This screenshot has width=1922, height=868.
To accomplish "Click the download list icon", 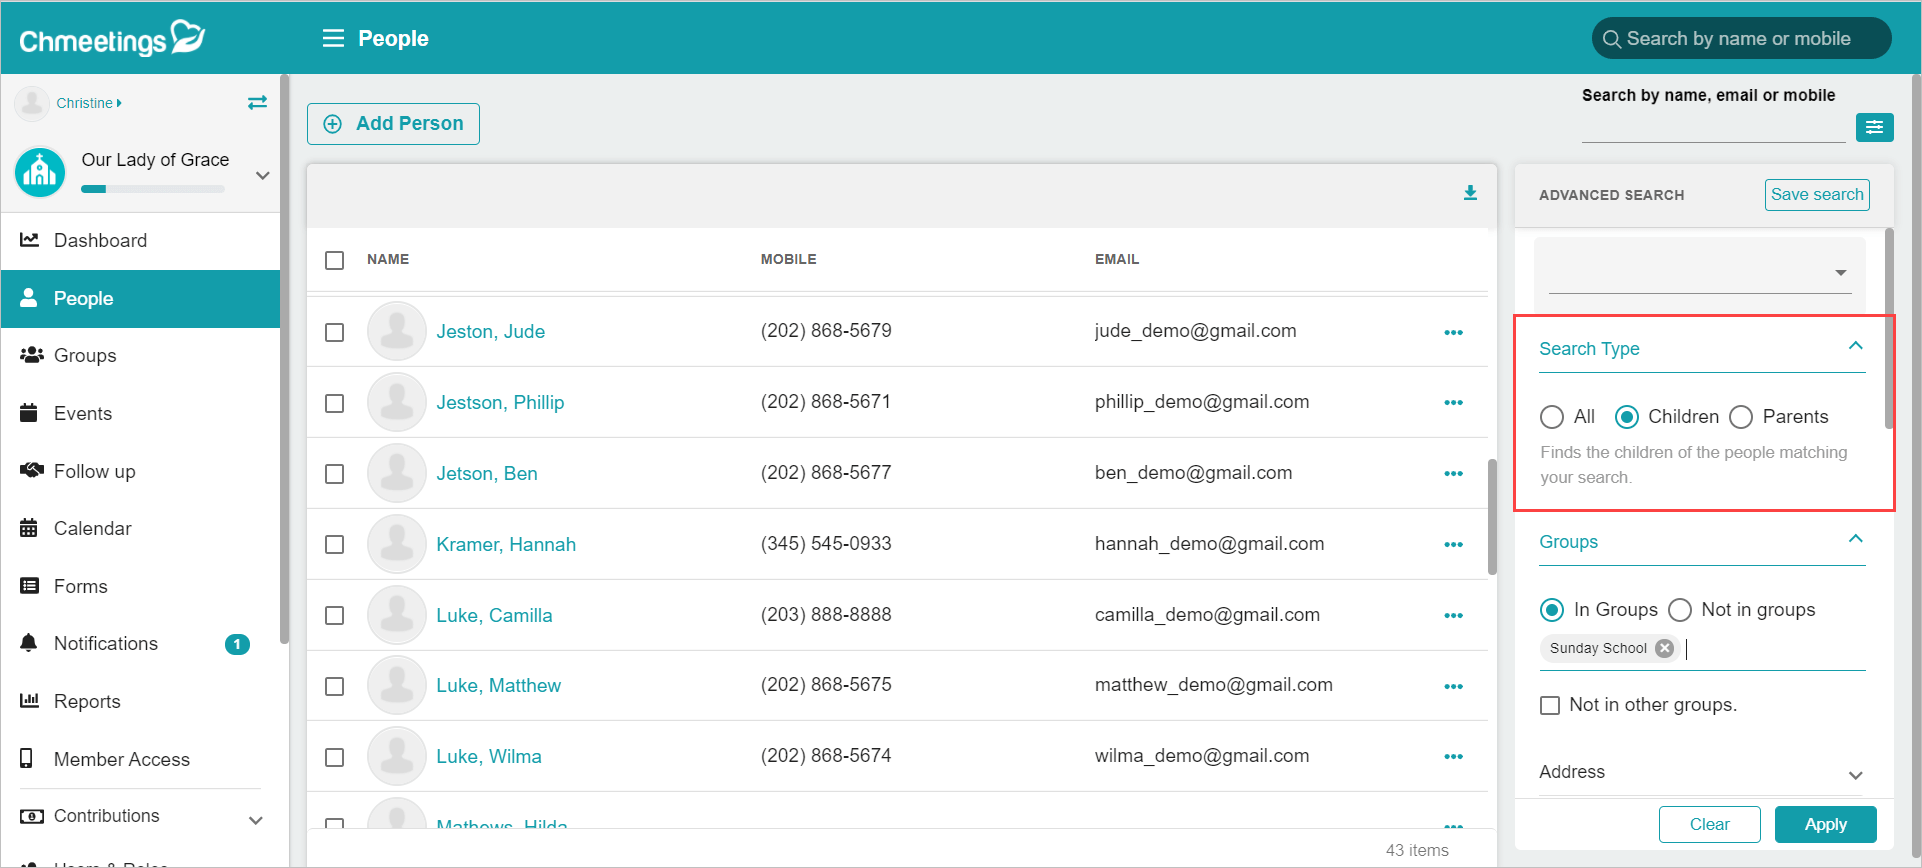I will coord(1470,193).
